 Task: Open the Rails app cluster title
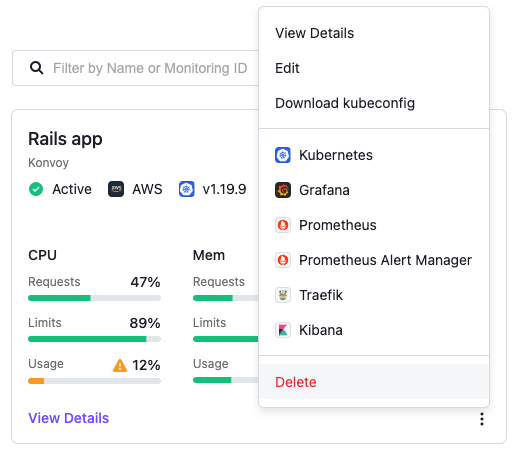coord(65,139)
